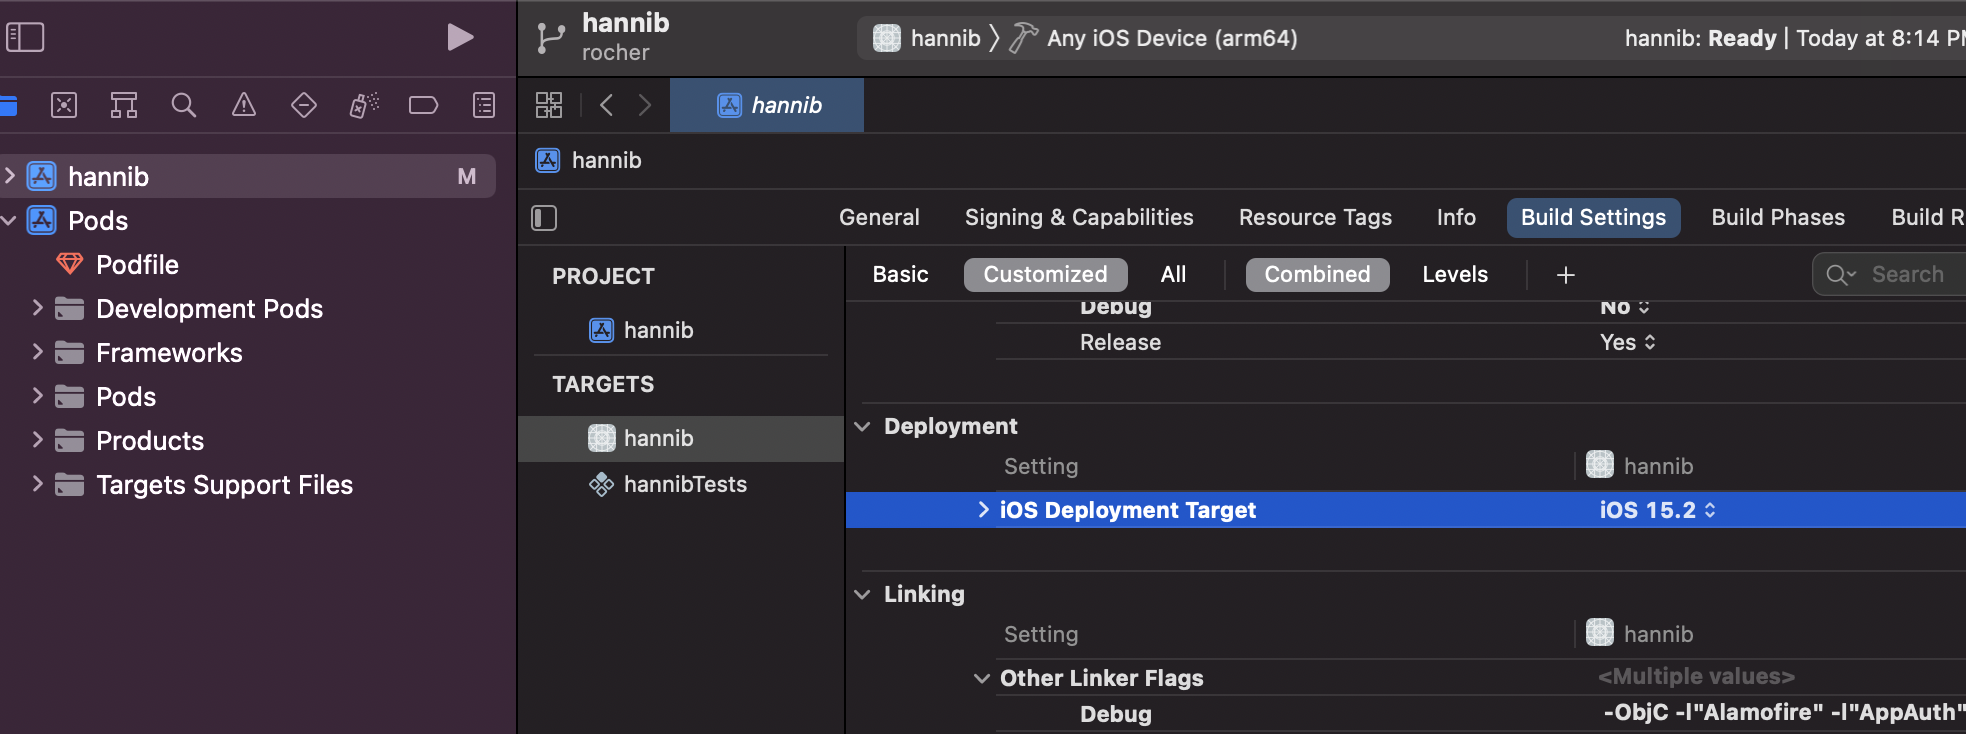Run the project with the play button
This screenshot has height=734, width=1966.
coord(460,38)
